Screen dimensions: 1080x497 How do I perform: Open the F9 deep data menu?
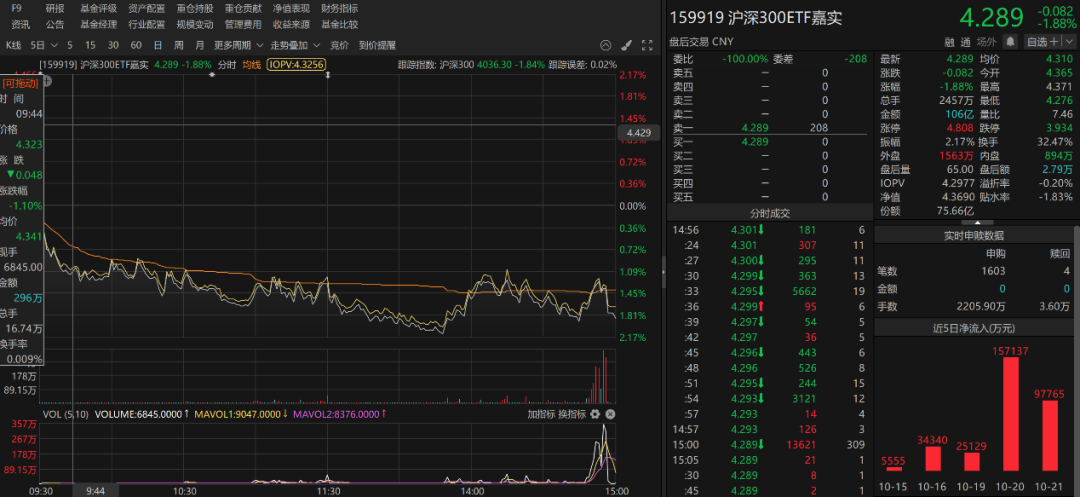click(17, 9)
